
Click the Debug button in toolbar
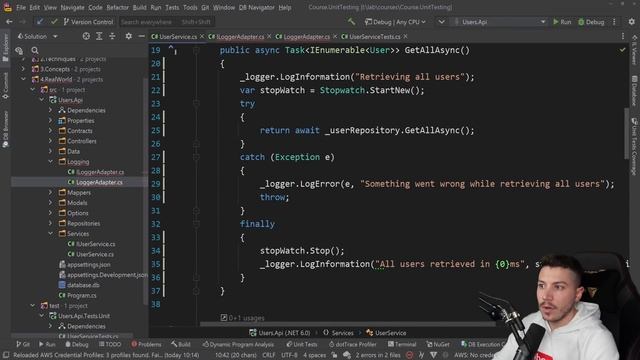pos(591,22)
